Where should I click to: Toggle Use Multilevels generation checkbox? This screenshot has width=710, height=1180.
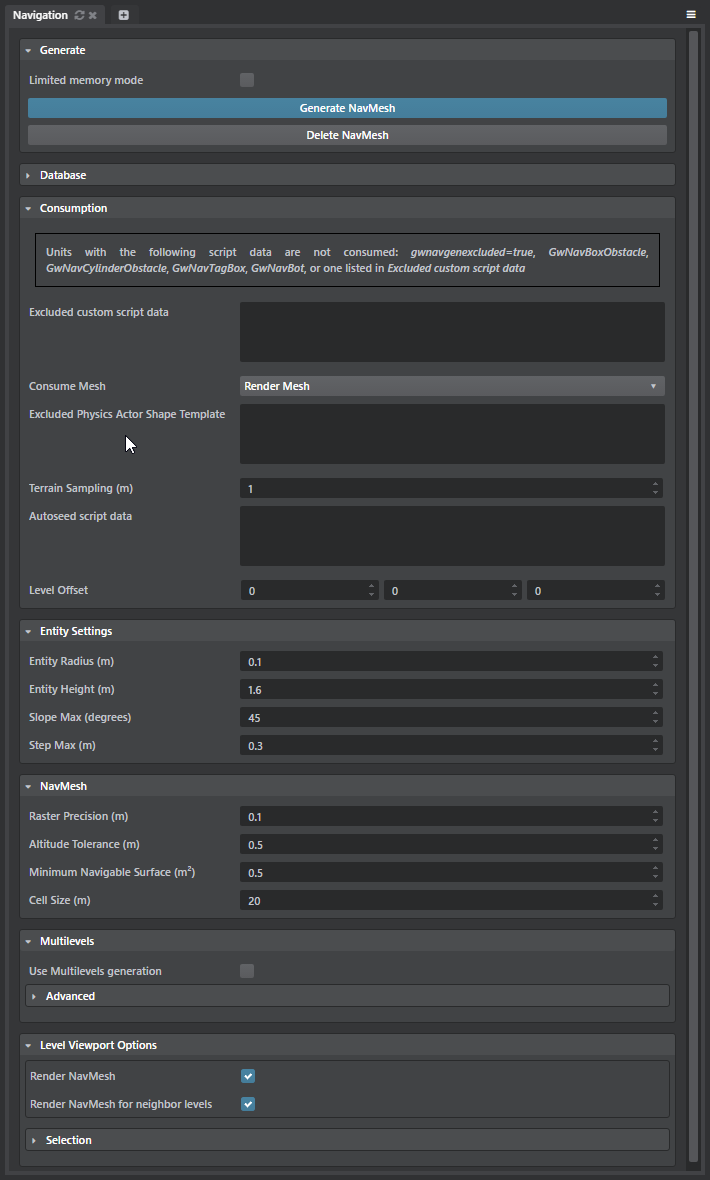click(247, 971)
